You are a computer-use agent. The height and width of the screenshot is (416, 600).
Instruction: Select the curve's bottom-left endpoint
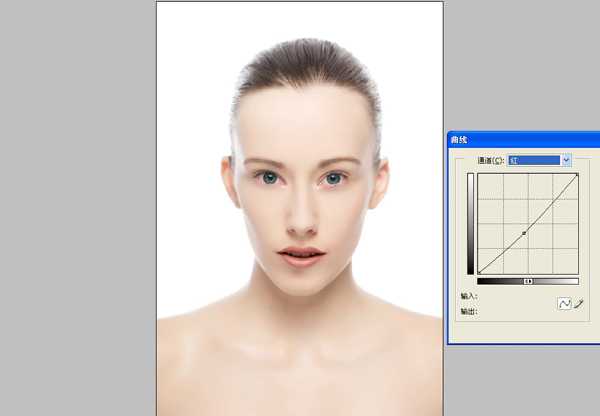tap(479, 272)
